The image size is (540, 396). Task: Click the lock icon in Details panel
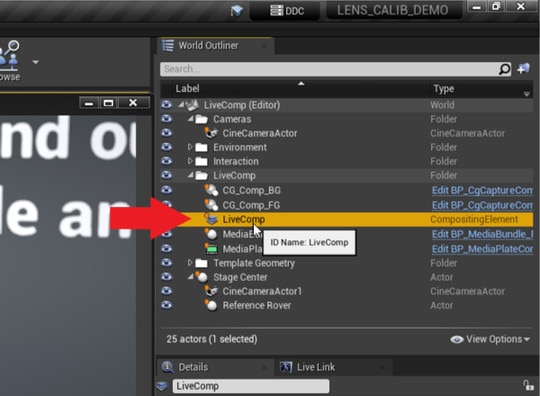(x=528, y=385)
